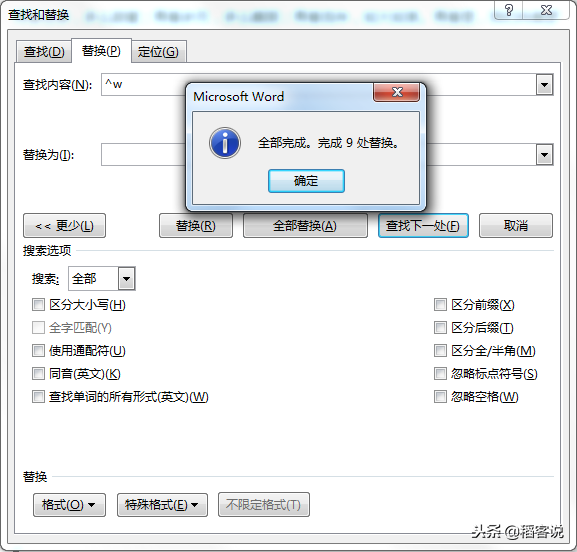Enable 区分大小写(H) checkbox
This screenshot has width=577, height=552.
[x=38, y=305]
